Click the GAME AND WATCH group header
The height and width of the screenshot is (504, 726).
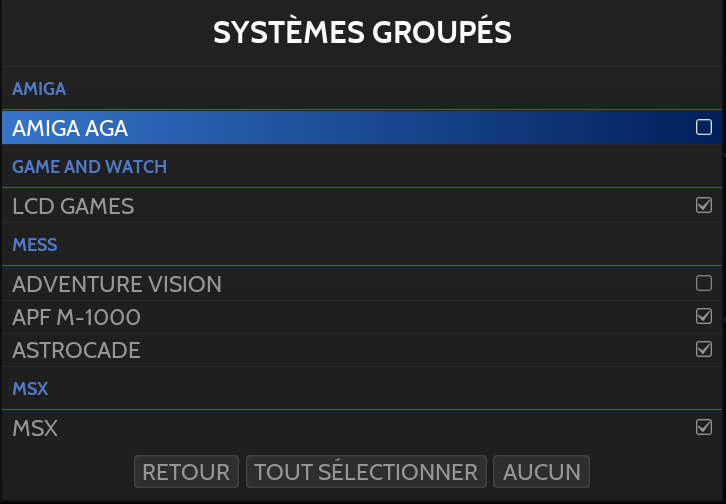[89, 167]
